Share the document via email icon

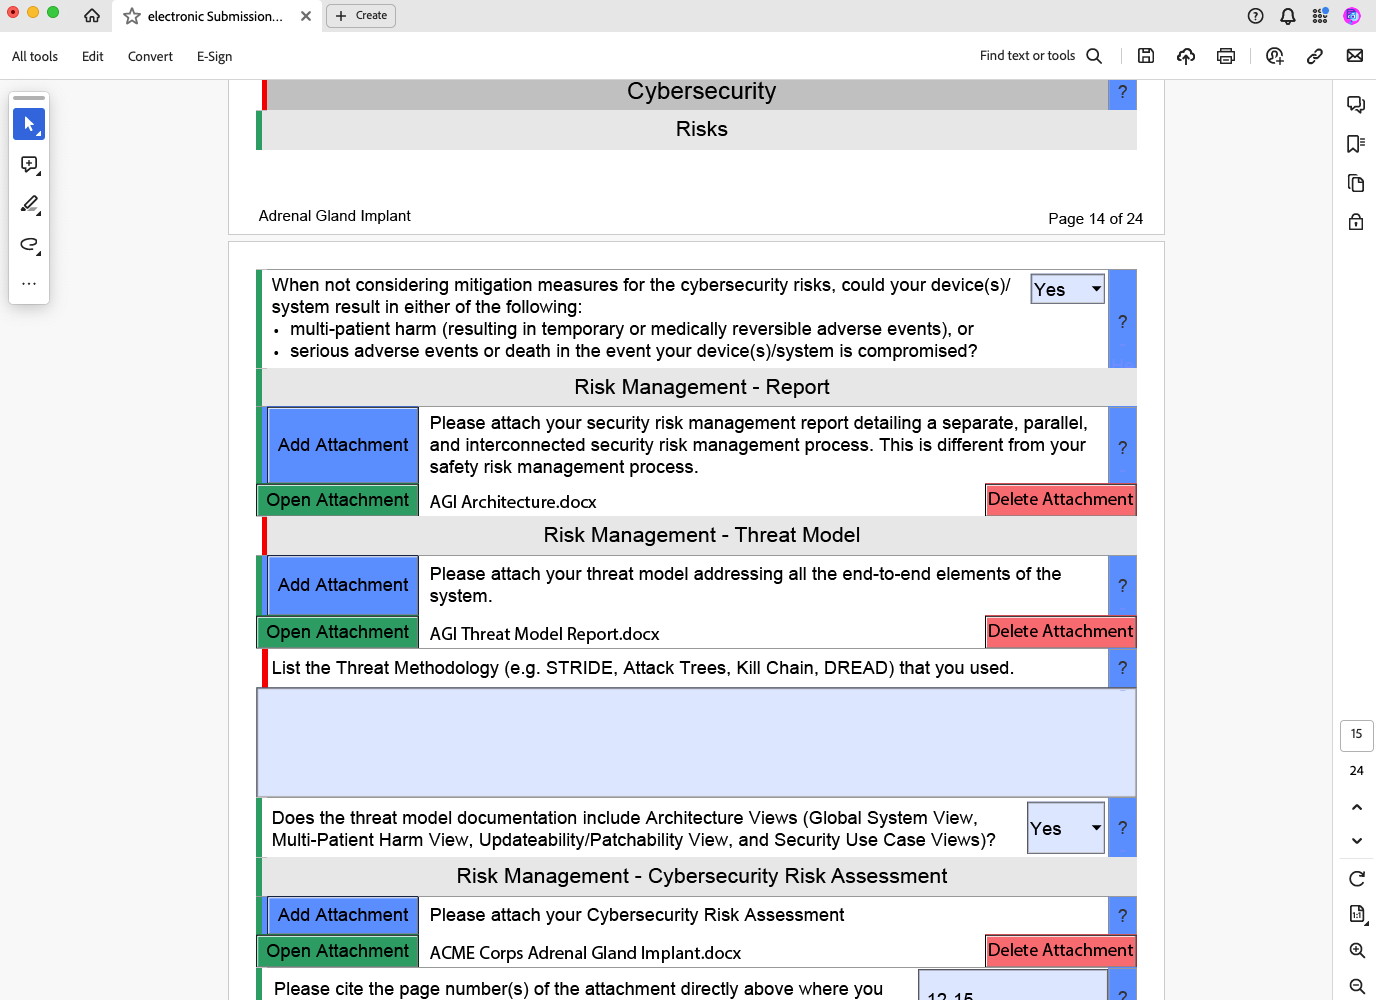(x=1355, y=56)
